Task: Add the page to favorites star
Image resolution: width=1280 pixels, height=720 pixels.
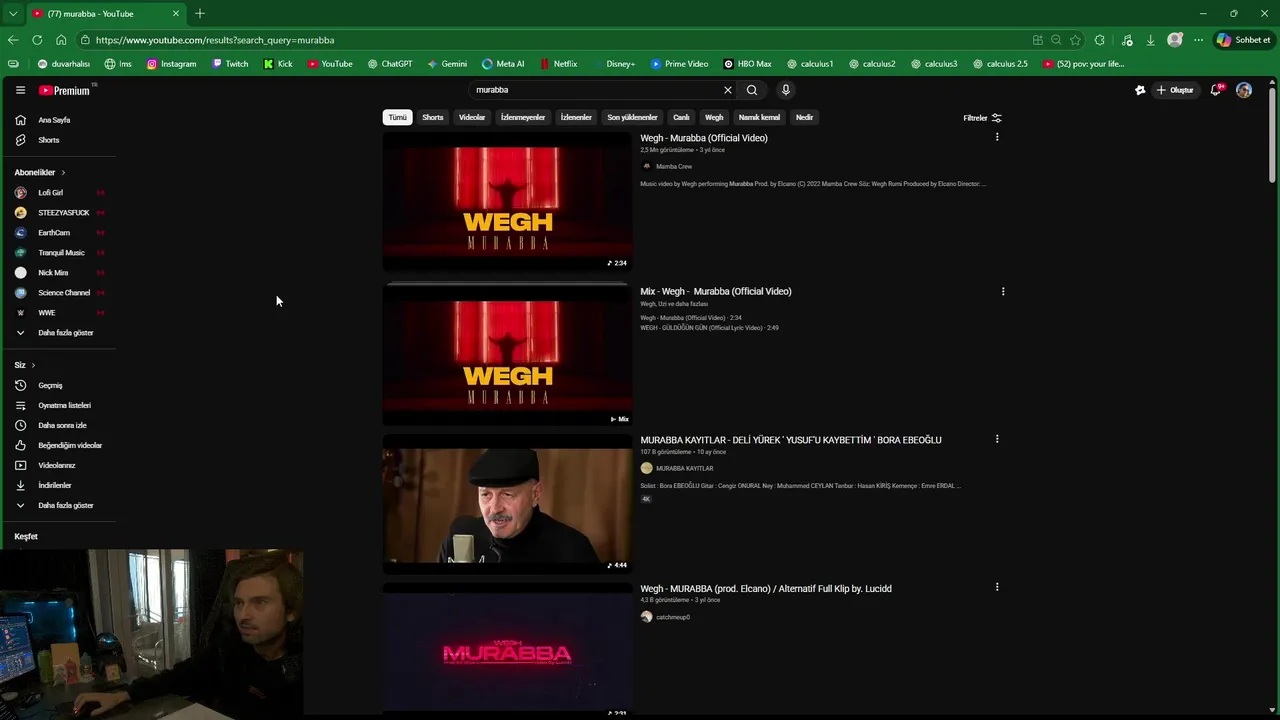Action: pyautogui.click(x=1075, y=40)
